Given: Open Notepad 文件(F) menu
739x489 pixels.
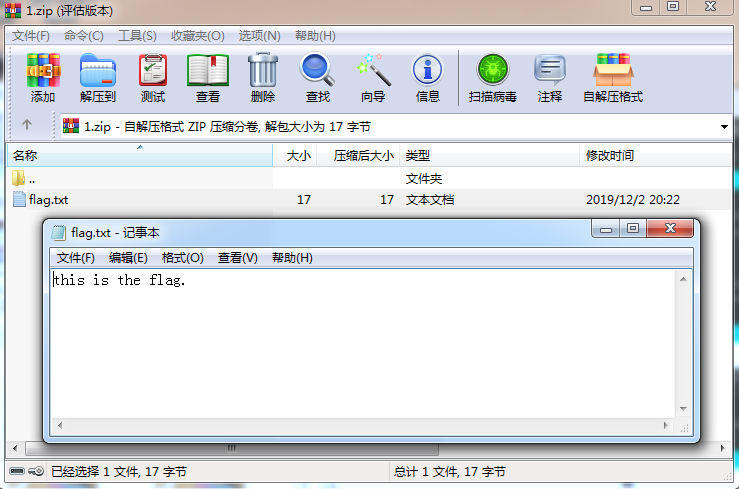Looking at the screenshot, I should click(x=75, y=258).
